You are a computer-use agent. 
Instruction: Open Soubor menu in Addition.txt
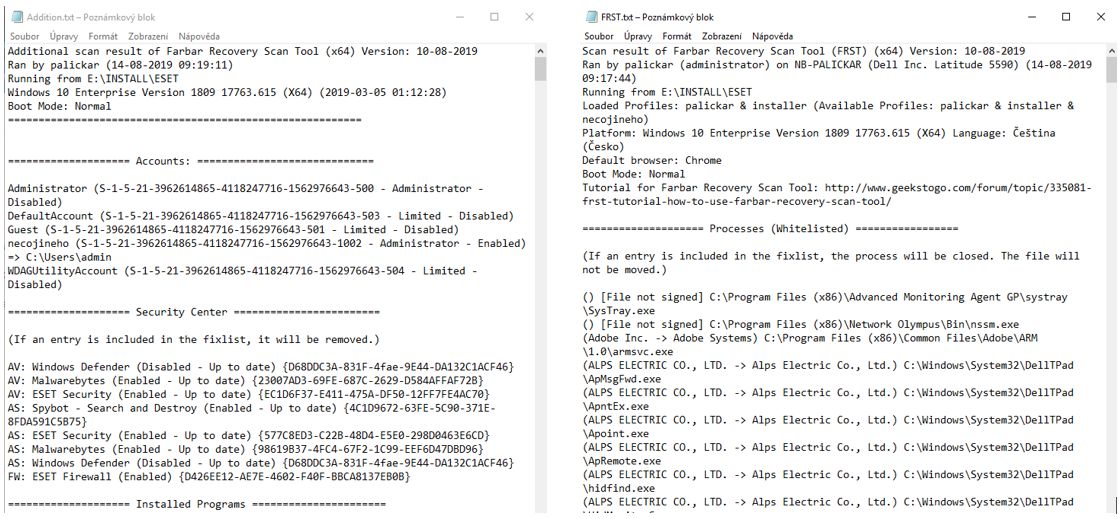25,36
